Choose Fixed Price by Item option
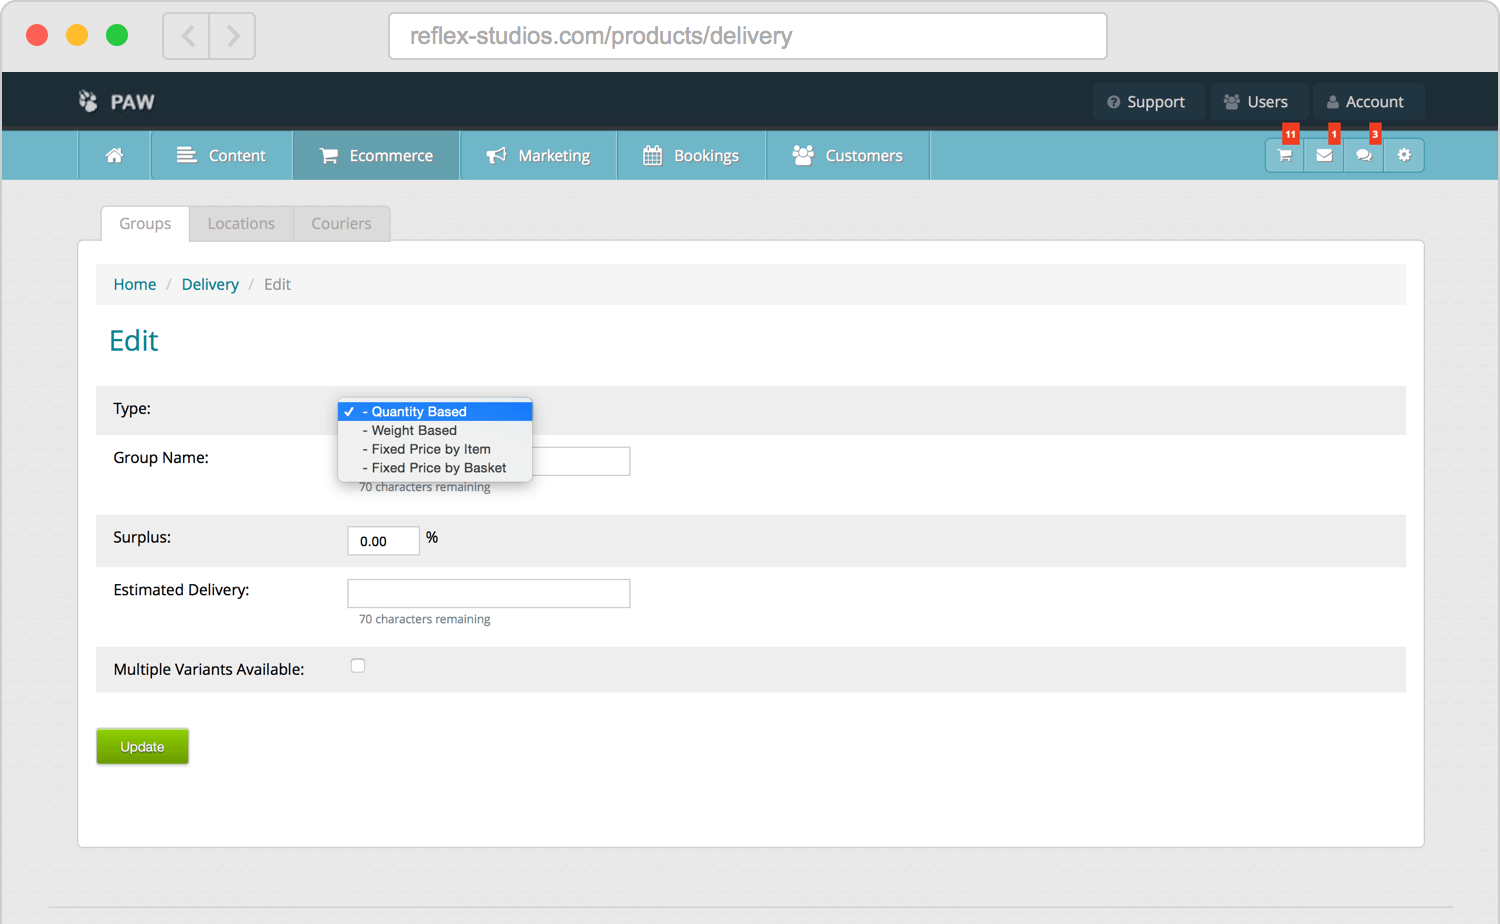The width and height of the screenshot is (1500, 924). coord(431,449)
